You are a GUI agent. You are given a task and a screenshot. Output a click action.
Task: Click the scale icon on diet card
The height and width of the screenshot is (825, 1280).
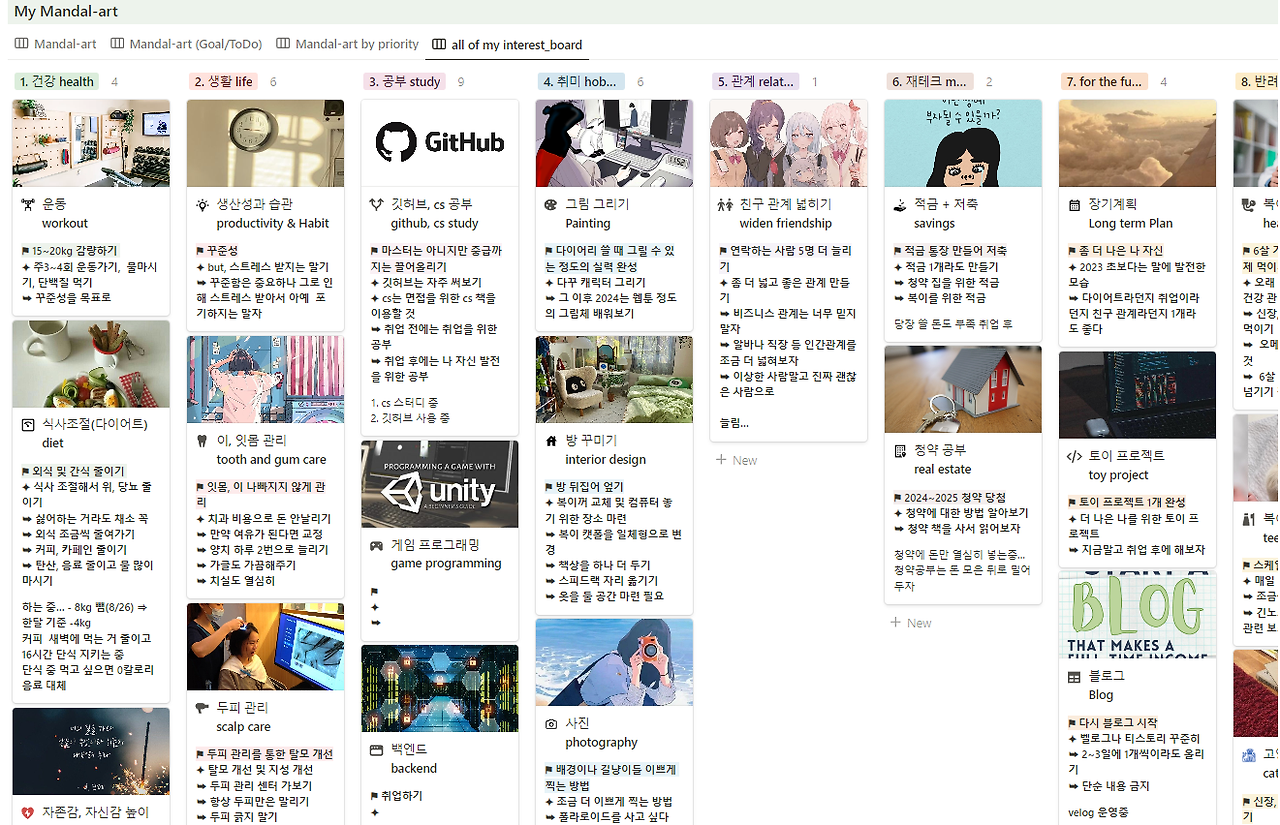28,425
